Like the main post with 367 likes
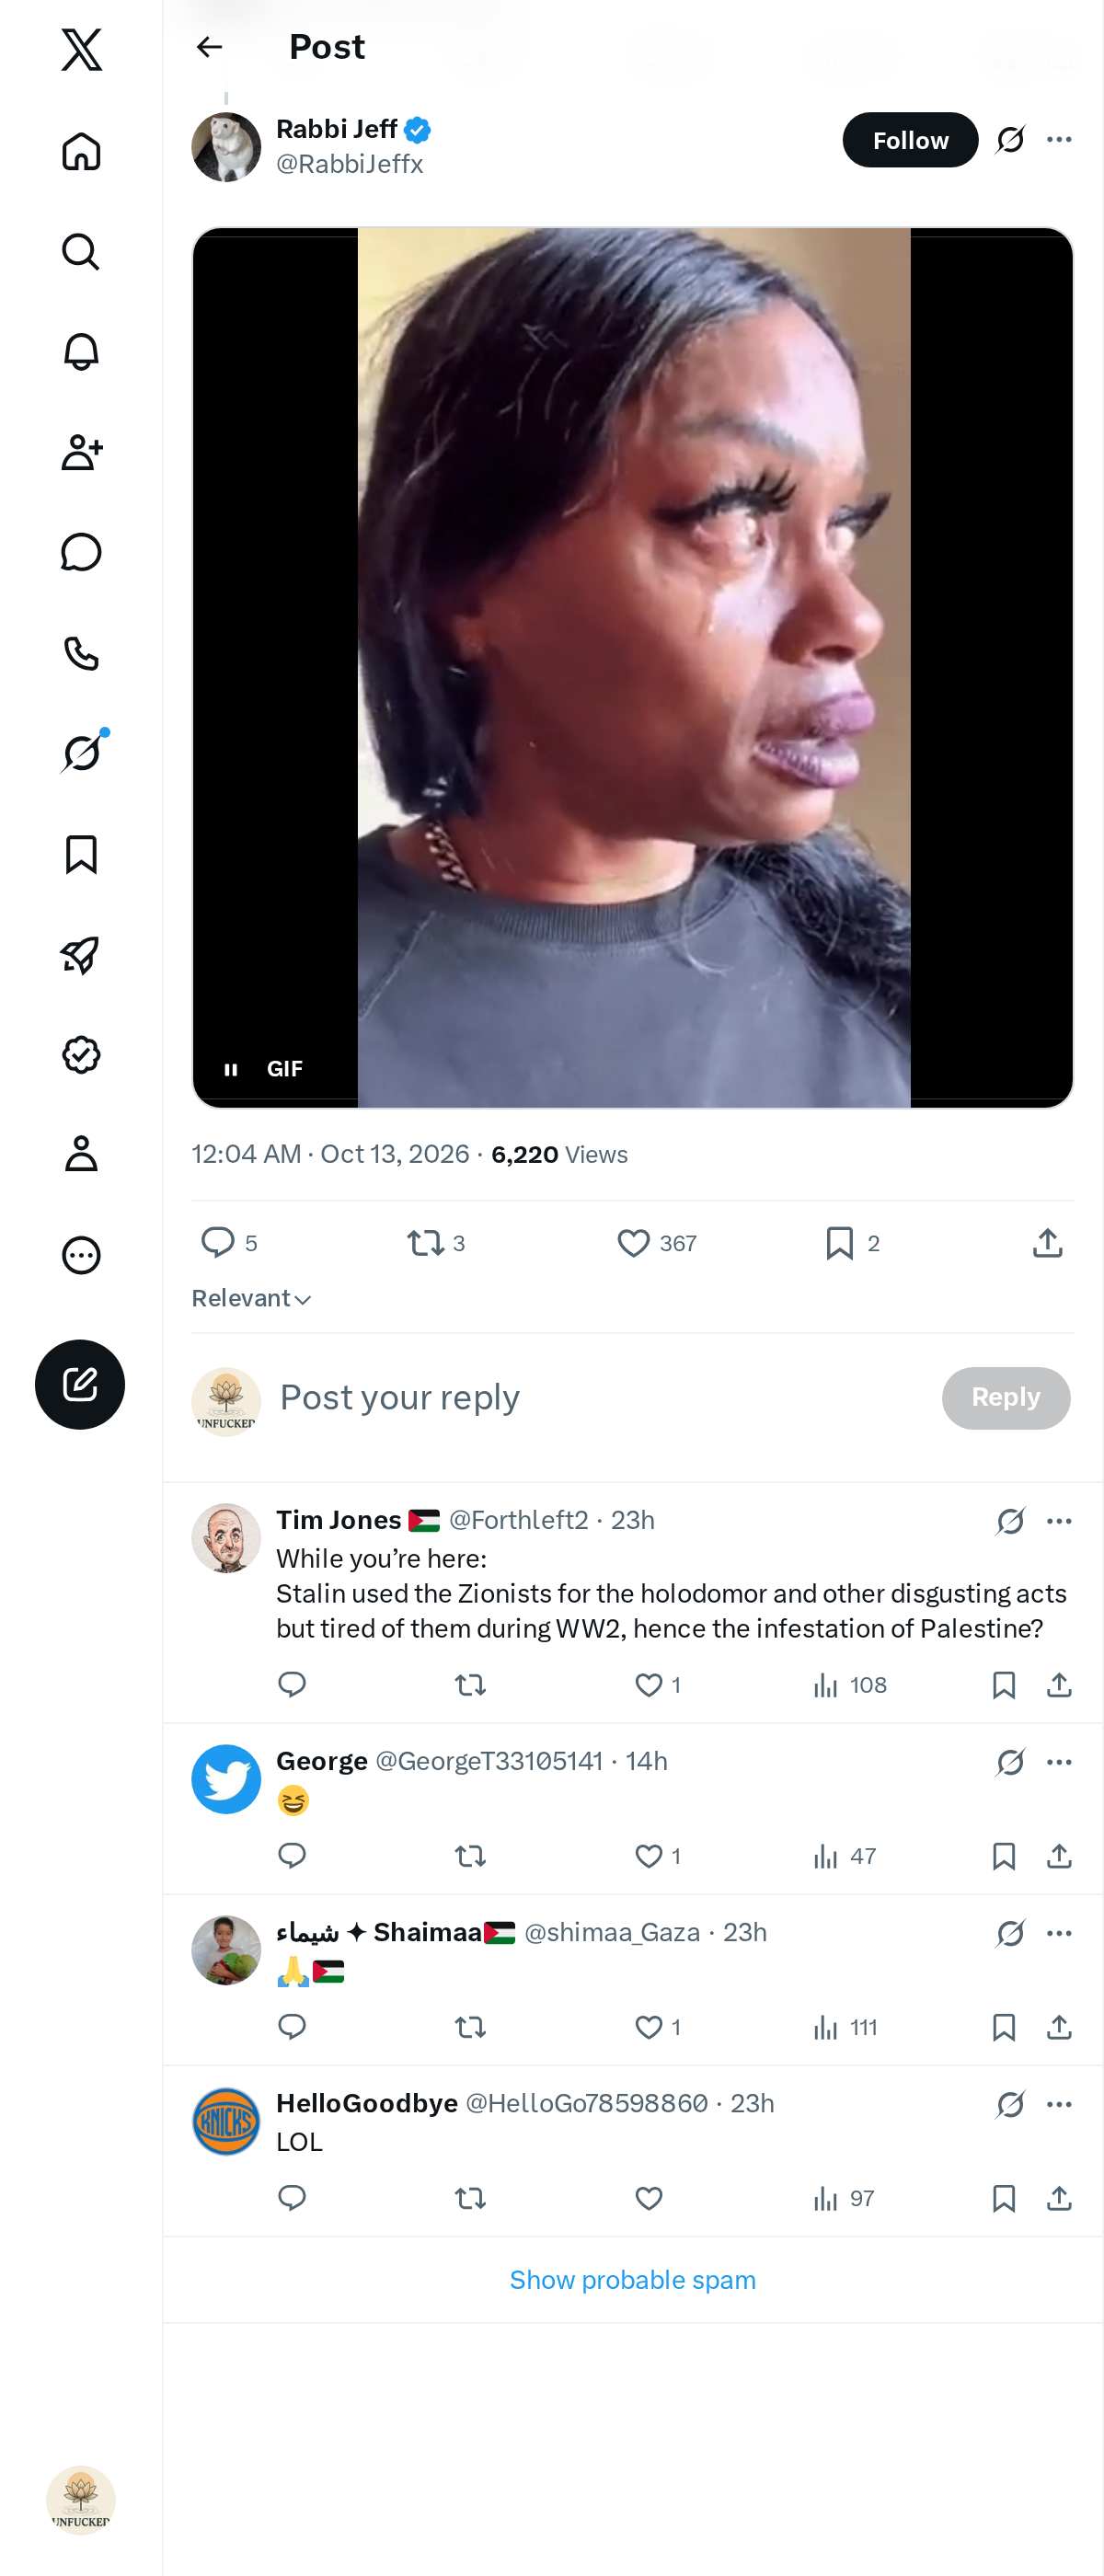 (656, 1243)
